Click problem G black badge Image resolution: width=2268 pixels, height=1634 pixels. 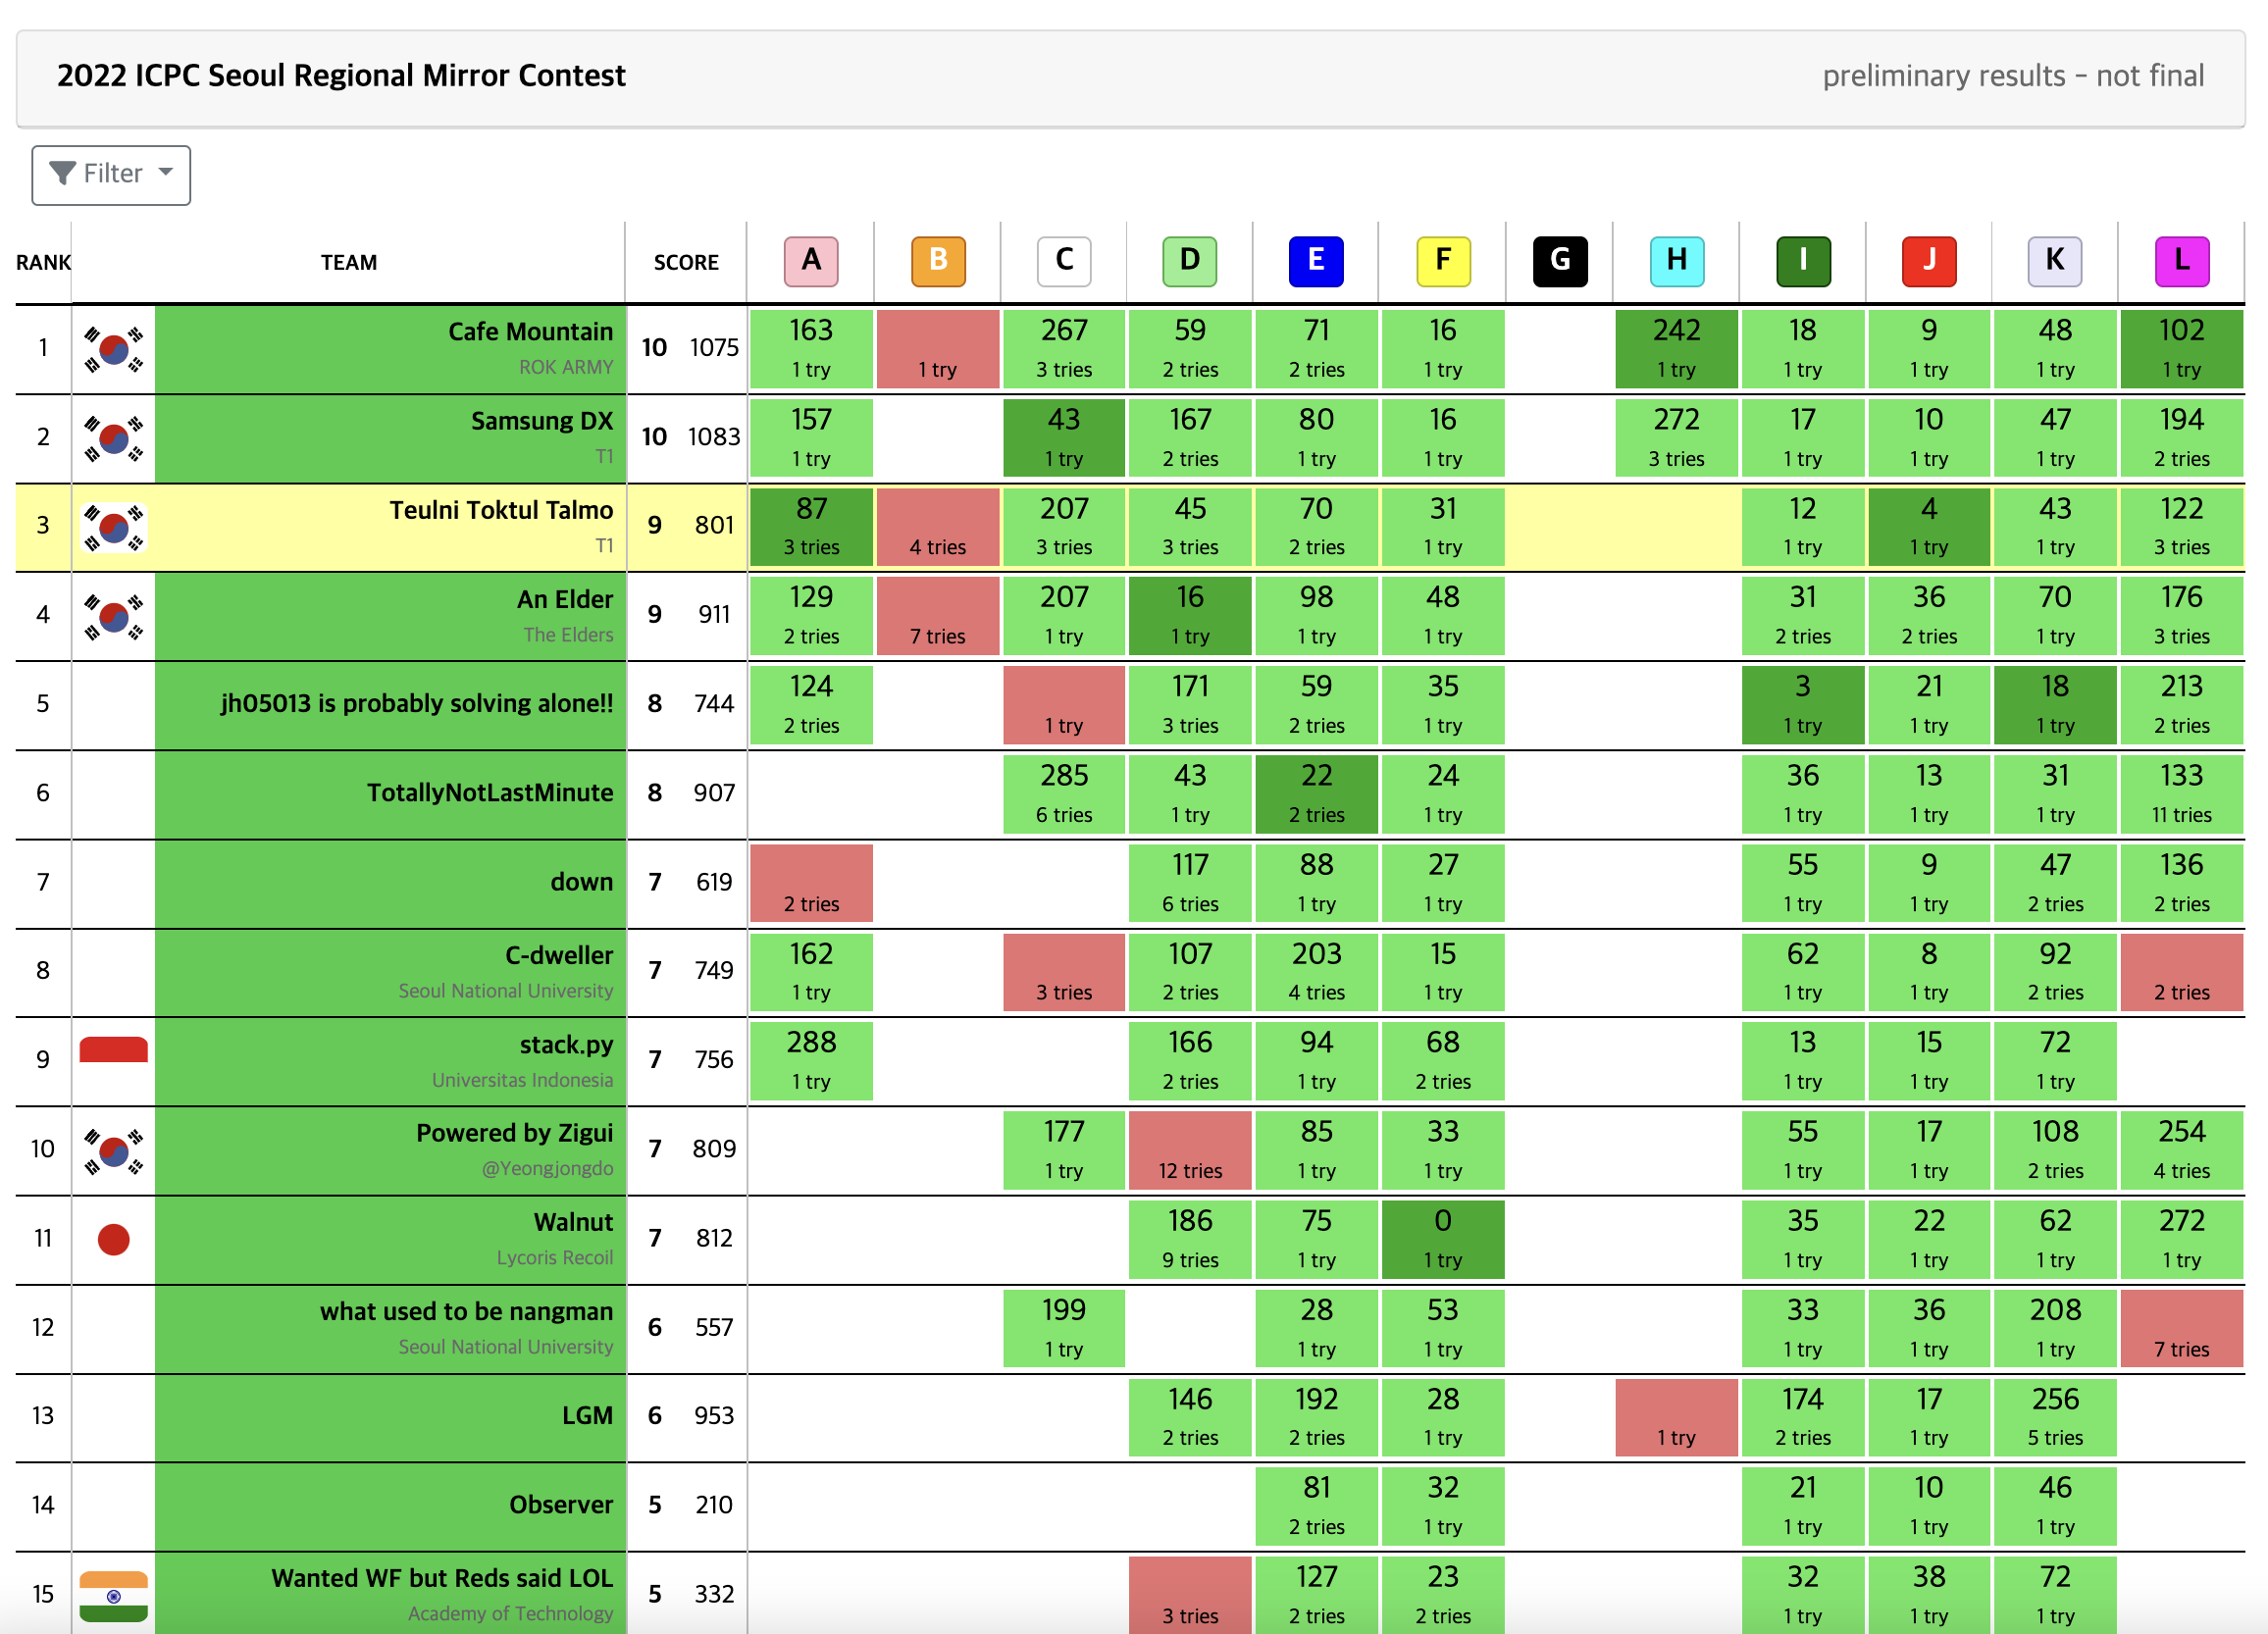tap(1559, 261)
